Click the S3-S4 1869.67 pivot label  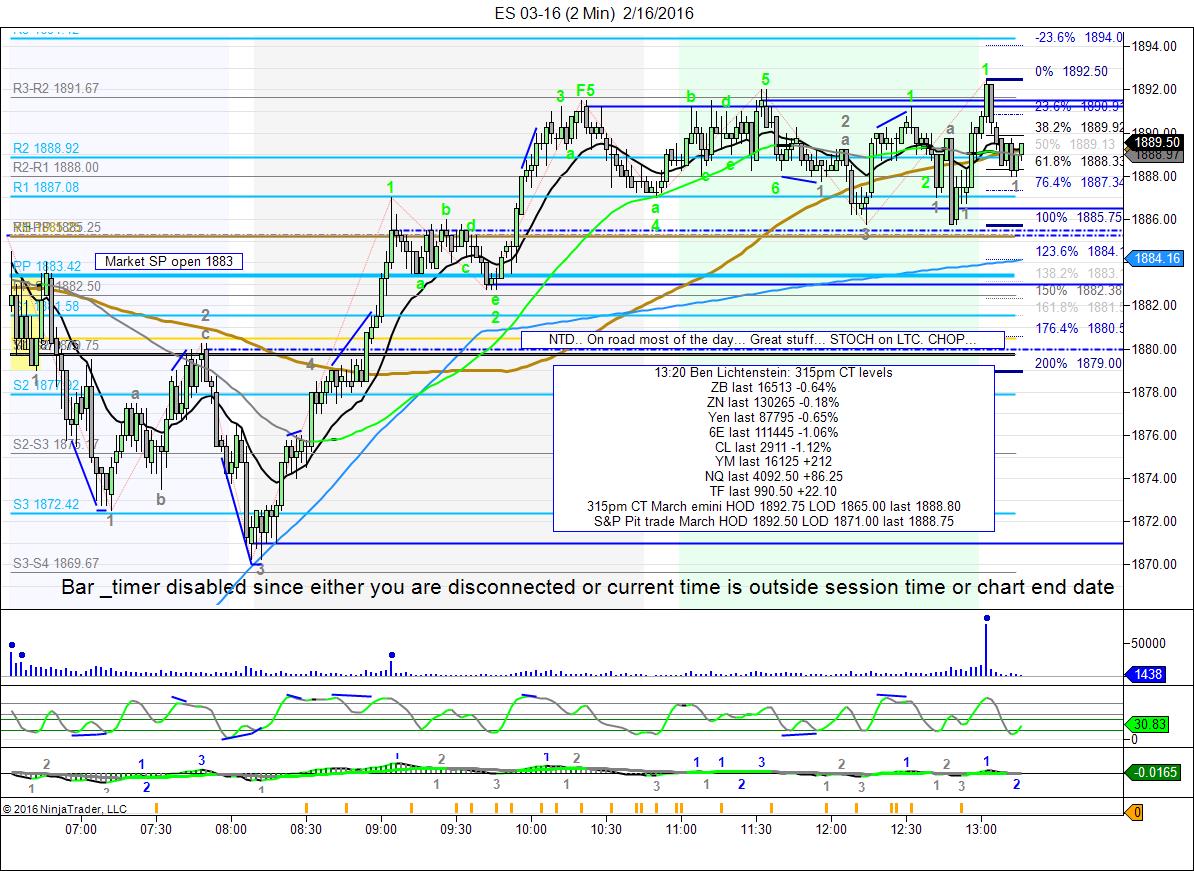point(56,563)
